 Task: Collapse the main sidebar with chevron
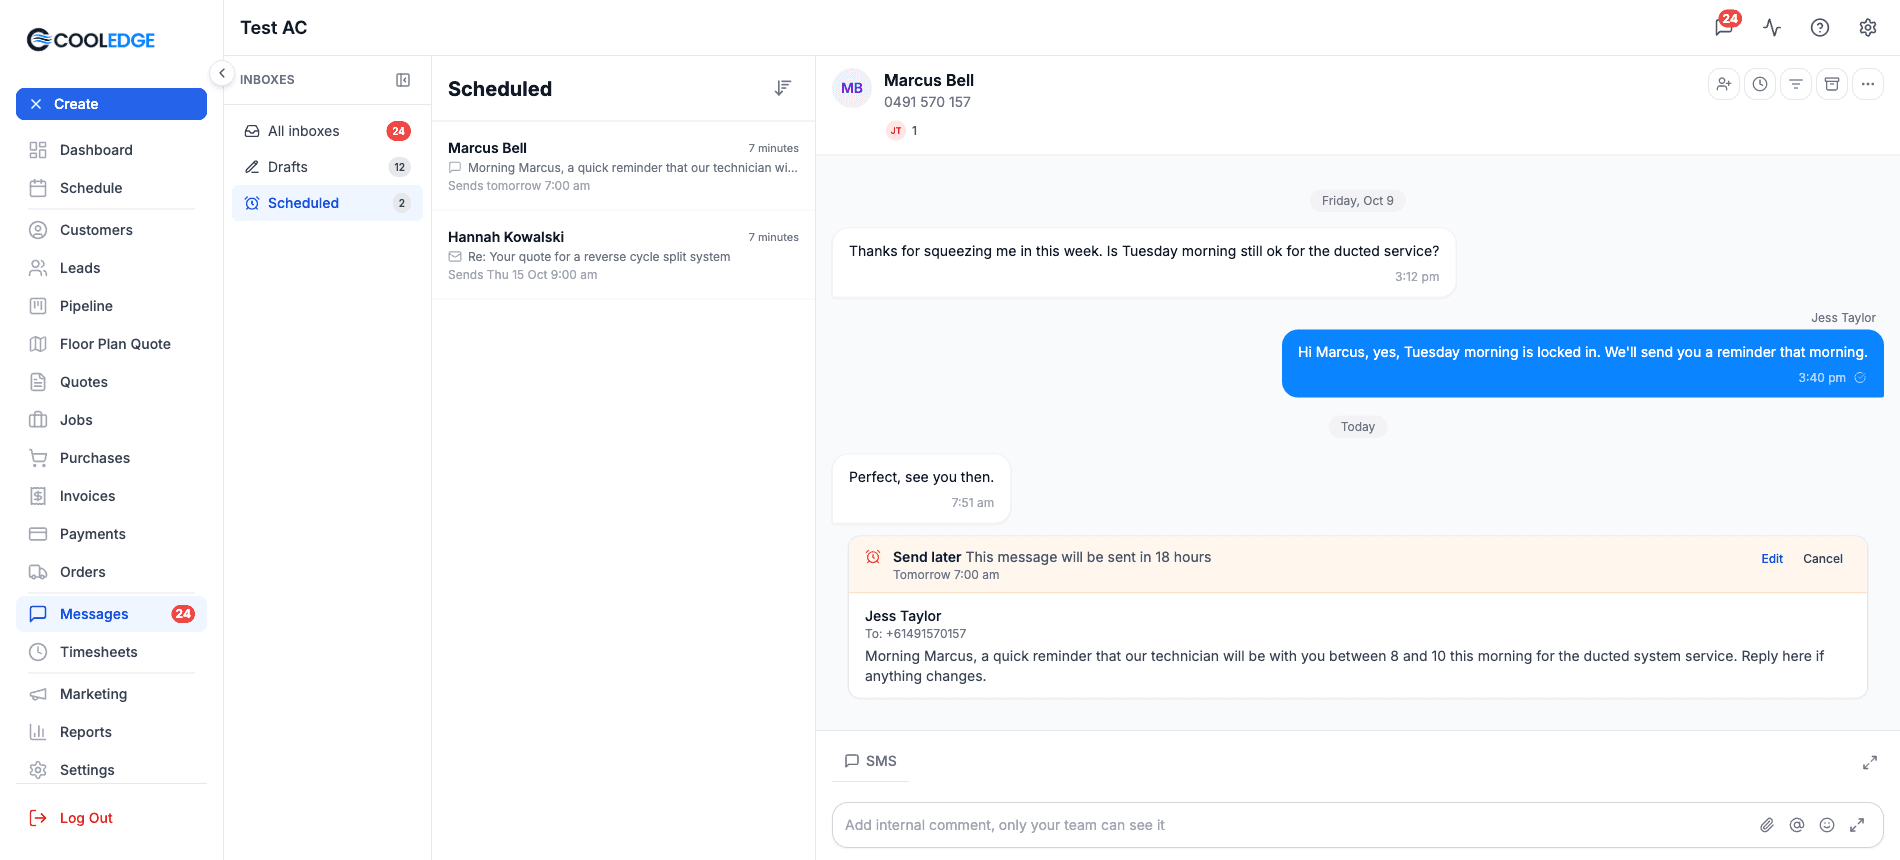pos(222,73)
